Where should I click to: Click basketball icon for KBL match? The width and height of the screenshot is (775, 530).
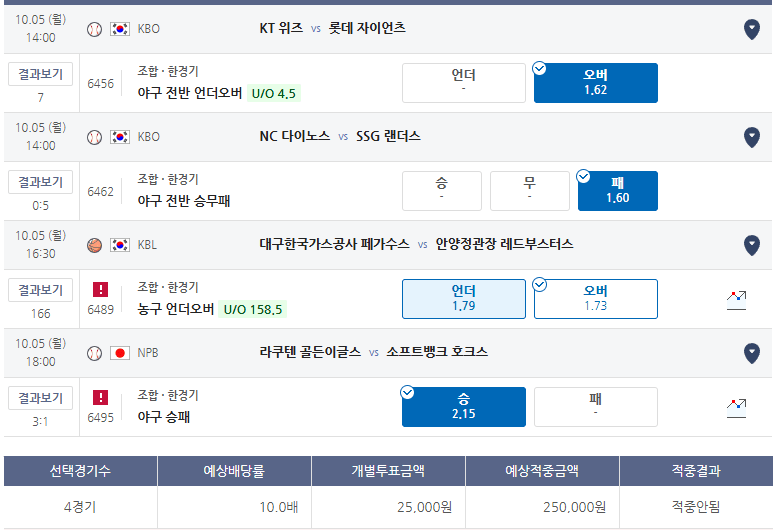click(x=94, y=245)
